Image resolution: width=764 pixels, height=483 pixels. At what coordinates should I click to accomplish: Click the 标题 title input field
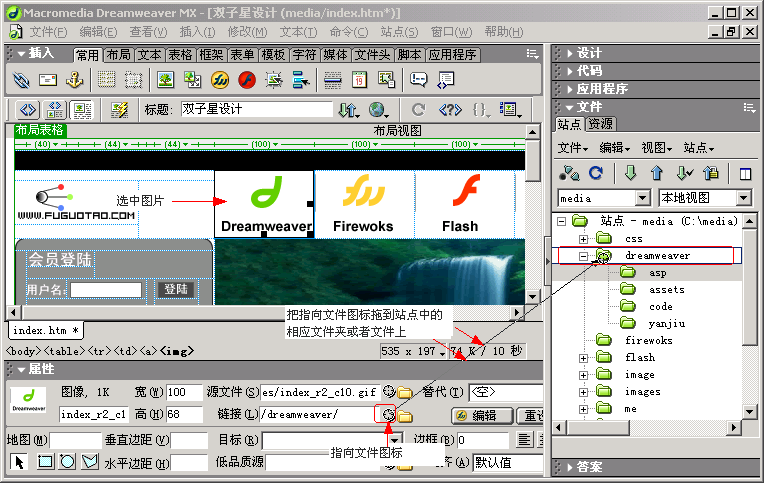click(256, 109)
